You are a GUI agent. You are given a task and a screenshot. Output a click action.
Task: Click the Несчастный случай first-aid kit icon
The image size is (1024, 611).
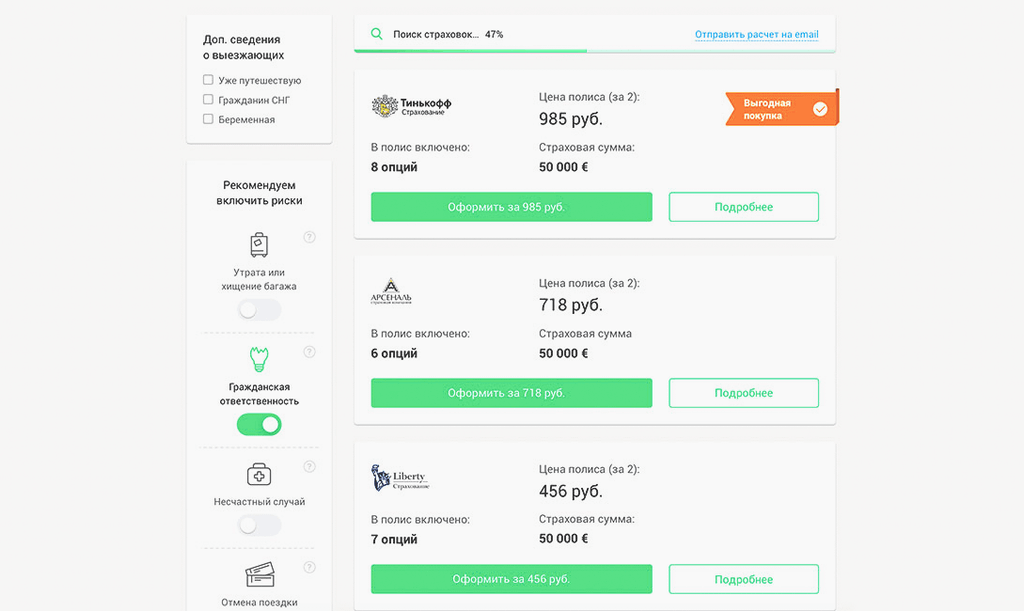coord(259,475)
